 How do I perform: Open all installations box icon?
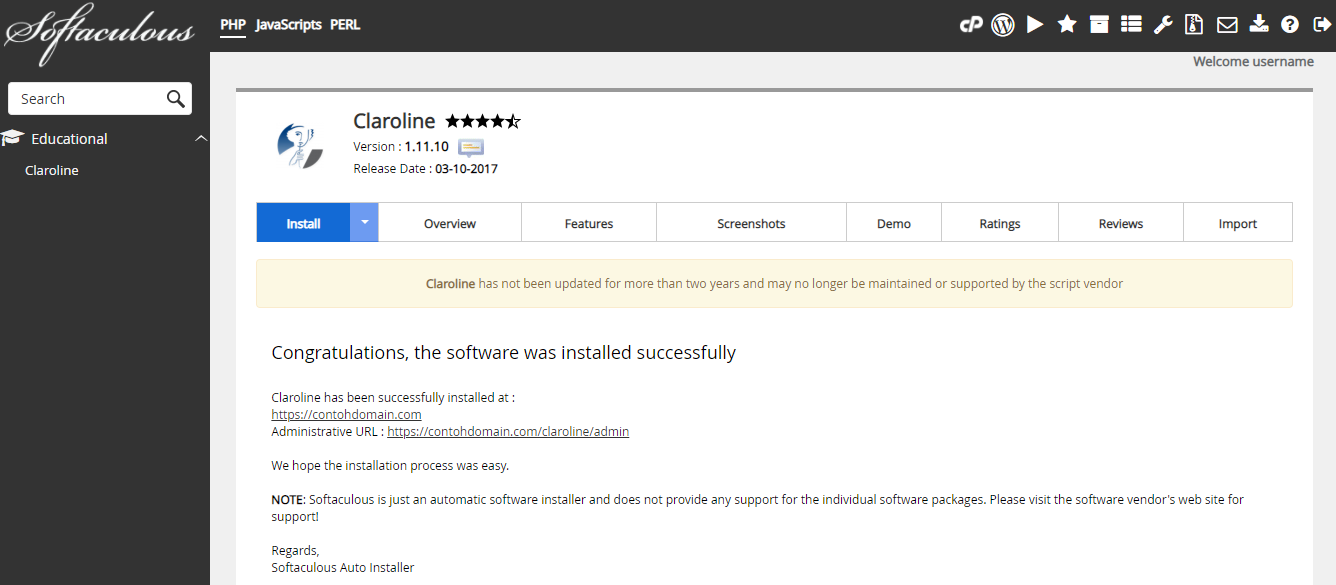pyautogui.click(x=1099, y=25)
